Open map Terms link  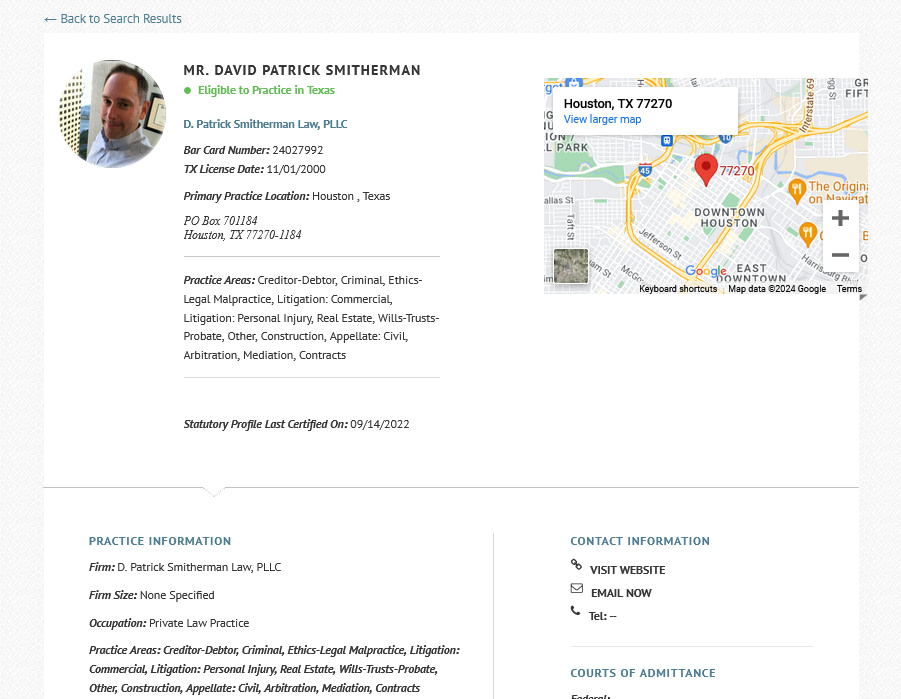point(849,289)
